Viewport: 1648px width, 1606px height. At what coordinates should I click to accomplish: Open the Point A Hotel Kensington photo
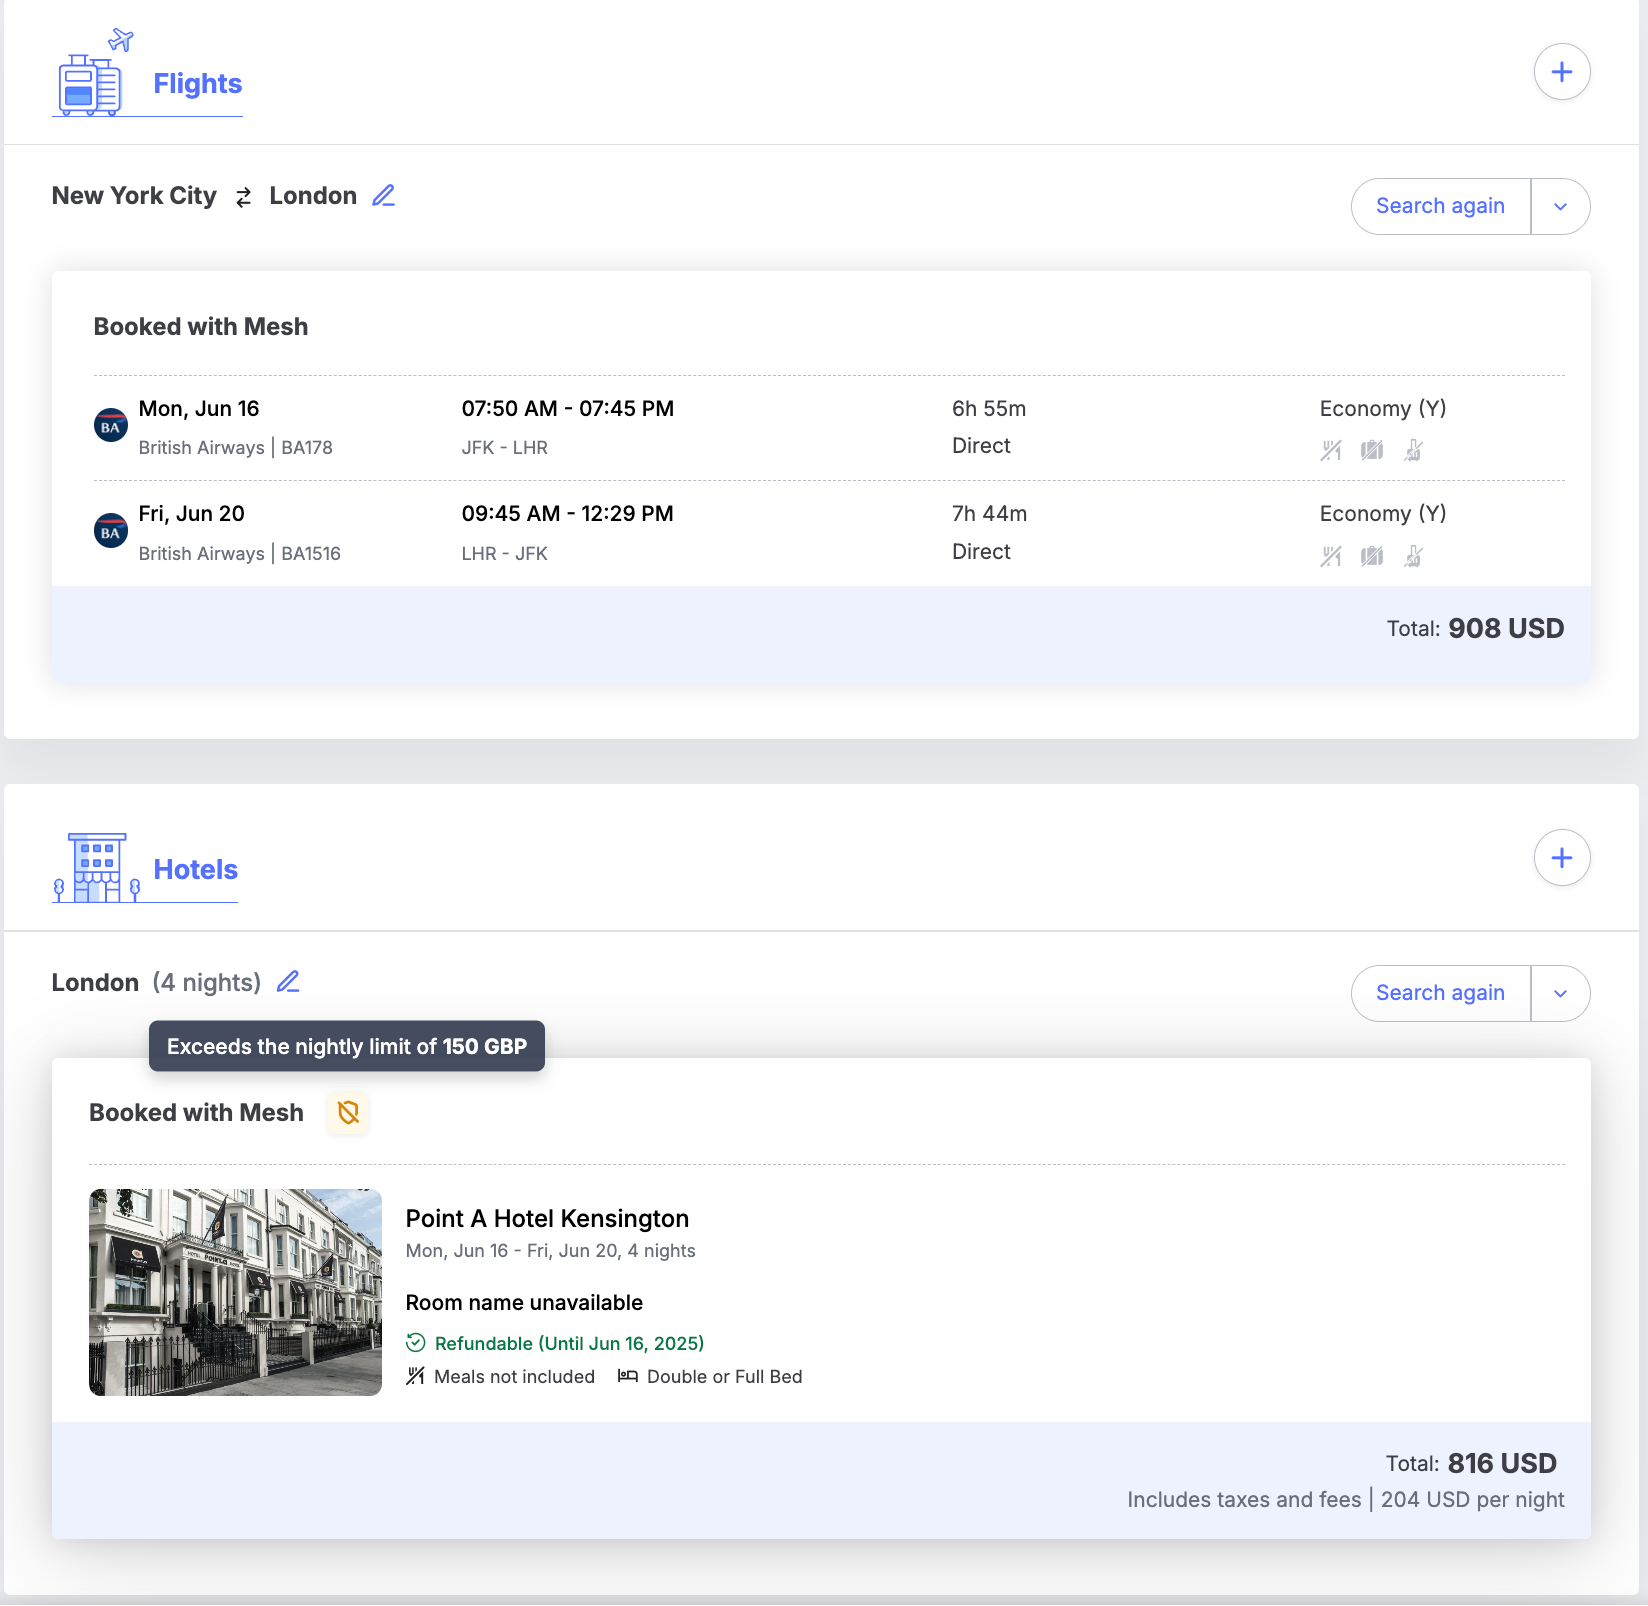click(x=235, y=1292)
